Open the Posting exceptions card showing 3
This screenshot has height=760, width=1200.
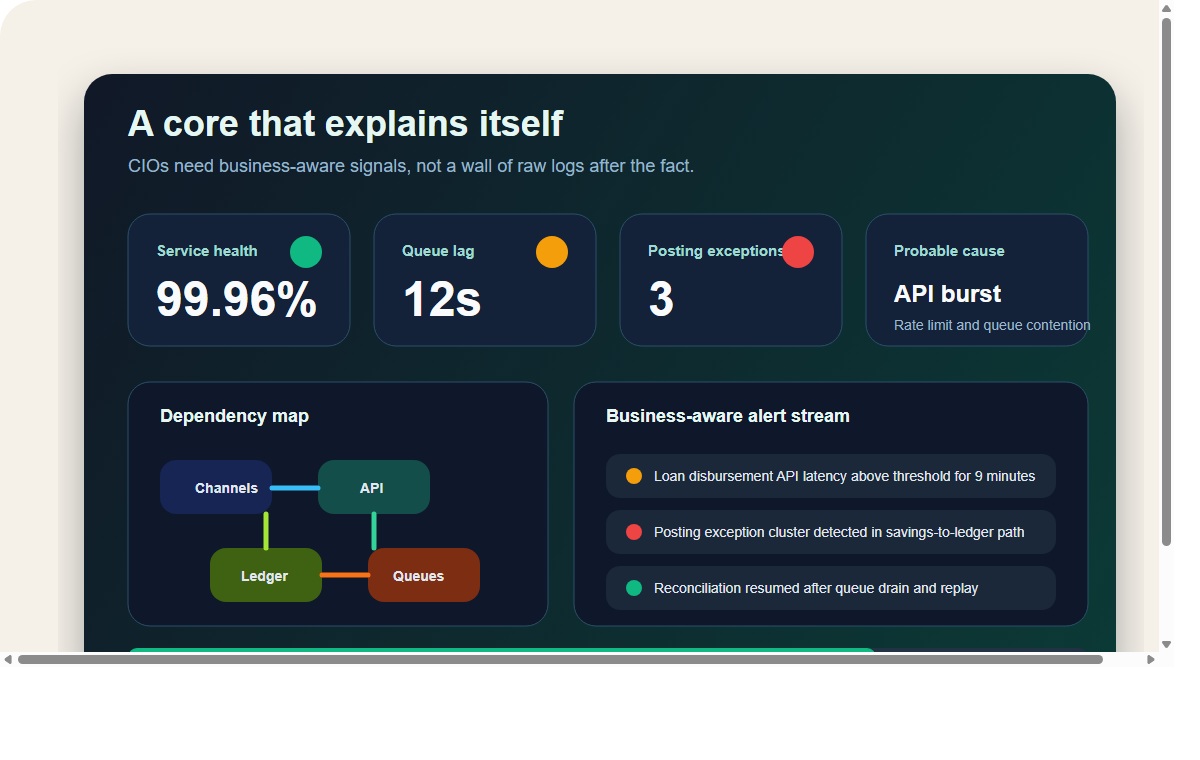730,279
